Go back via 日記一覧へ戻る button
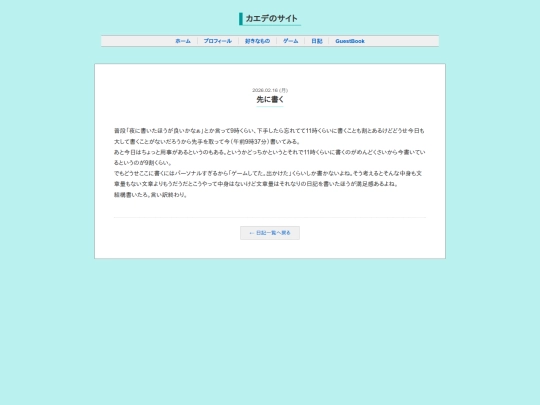 coord(270,233)
